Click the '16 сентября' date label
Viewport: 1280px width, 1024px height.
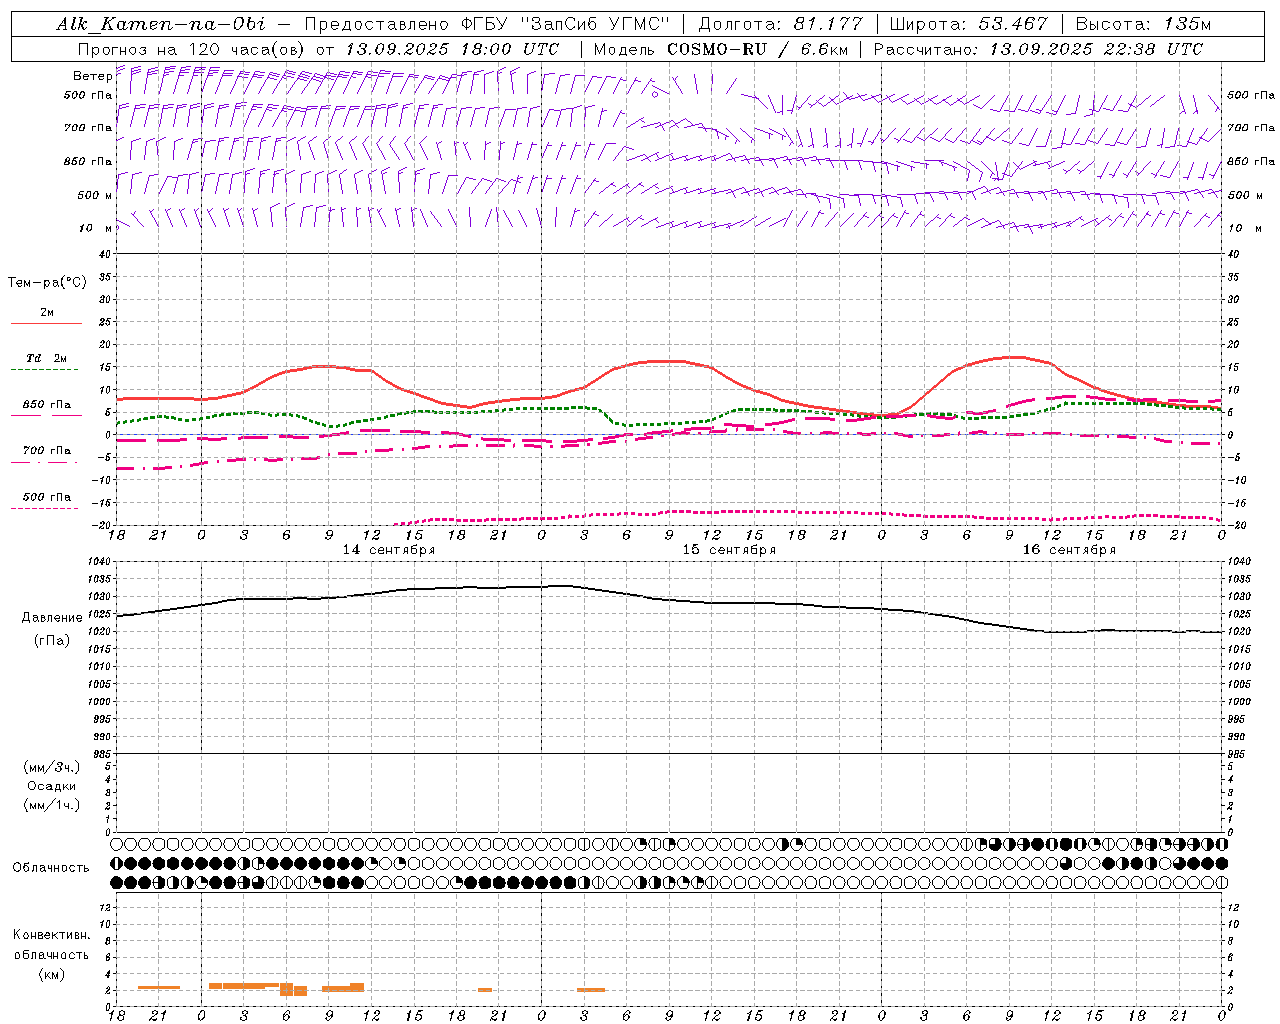point(1069,550)
